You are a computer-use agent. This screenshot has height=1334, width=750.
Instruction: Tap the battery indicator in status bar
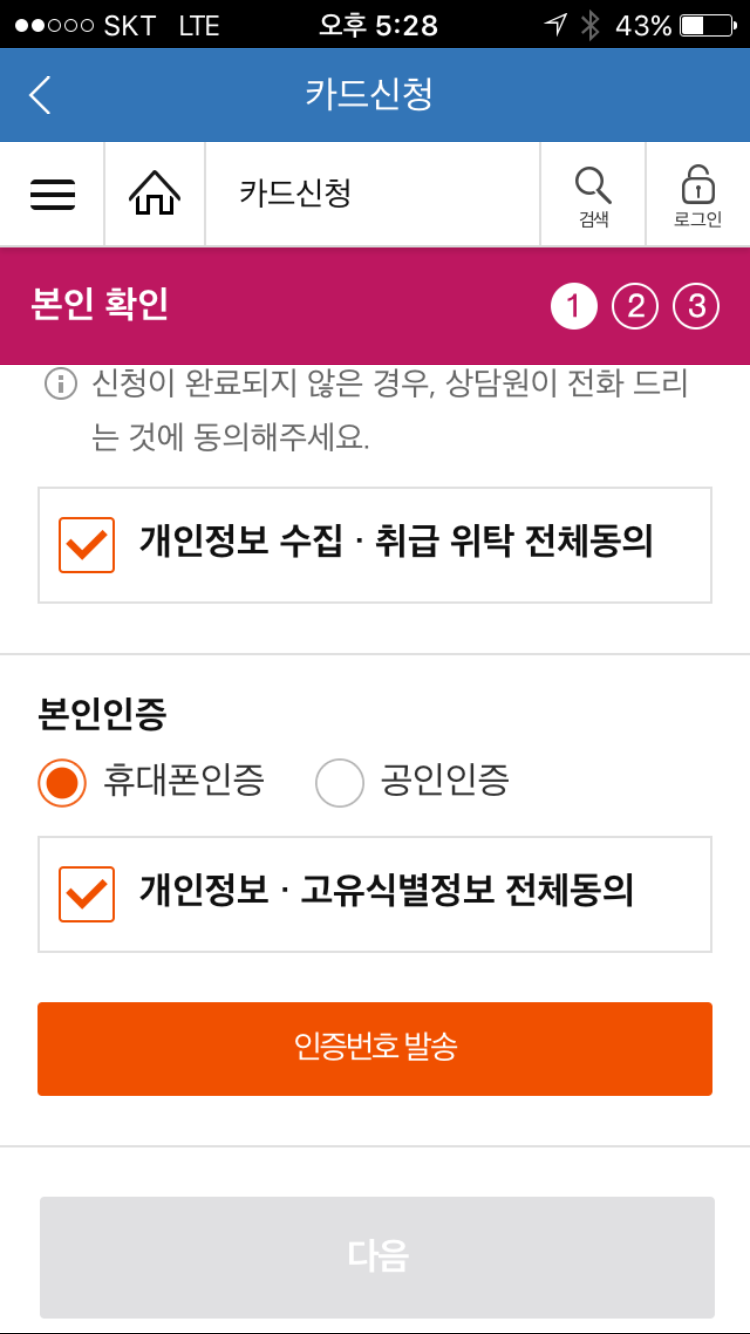[x=705, y=26]
